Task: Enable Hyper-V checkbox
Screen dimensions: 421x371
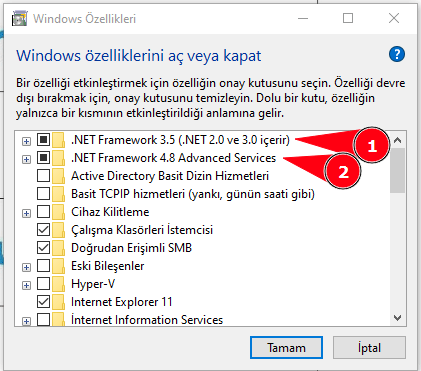Action: [43, 283]
